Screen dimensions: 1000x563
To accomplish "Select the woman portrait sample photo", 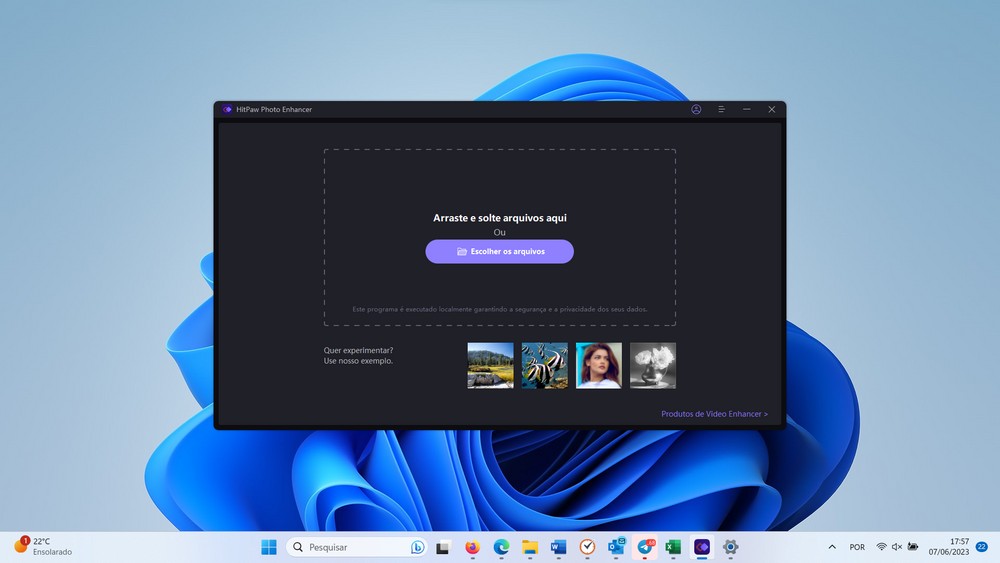I will 598,366.
